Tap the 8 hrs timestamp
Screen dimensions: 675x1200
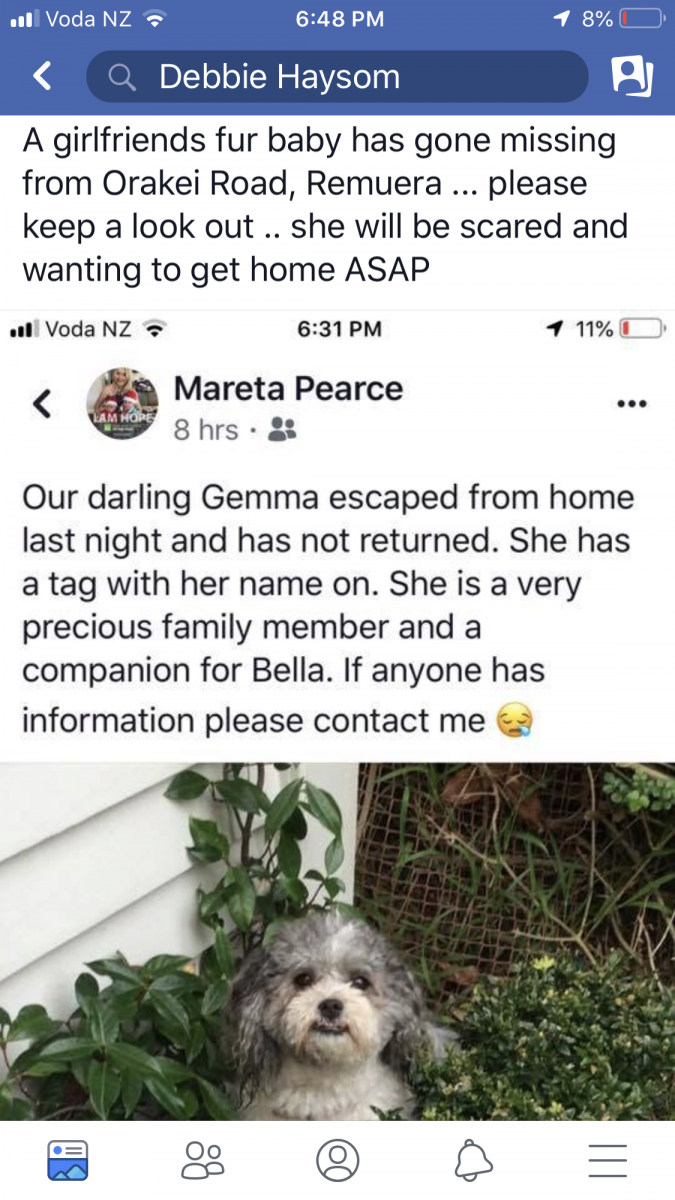point(205,430)
